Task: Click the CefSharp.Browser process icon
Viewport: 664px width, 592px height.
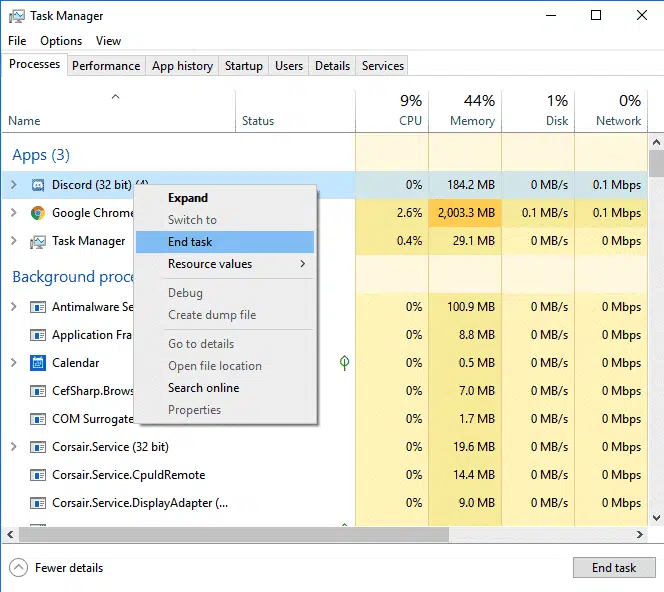Action: point(38,391)
